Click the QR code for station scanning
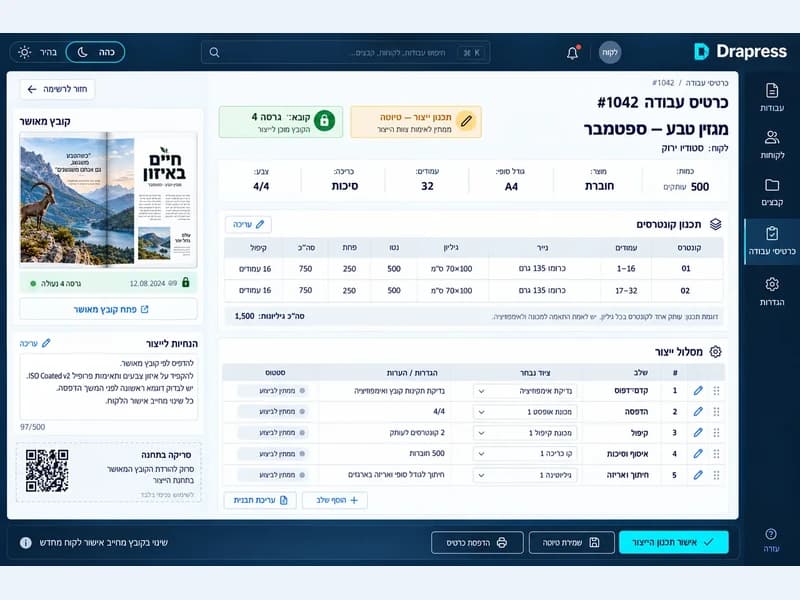The width and height of the screenshot is (800, 600). click(x=47, y=471)
